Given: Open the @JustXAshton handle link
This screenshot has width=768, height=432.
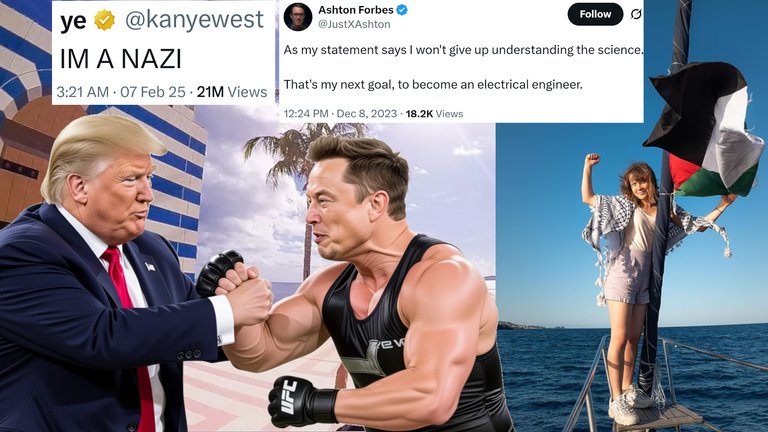Looking at the screenshot, I should pos(354,24).
